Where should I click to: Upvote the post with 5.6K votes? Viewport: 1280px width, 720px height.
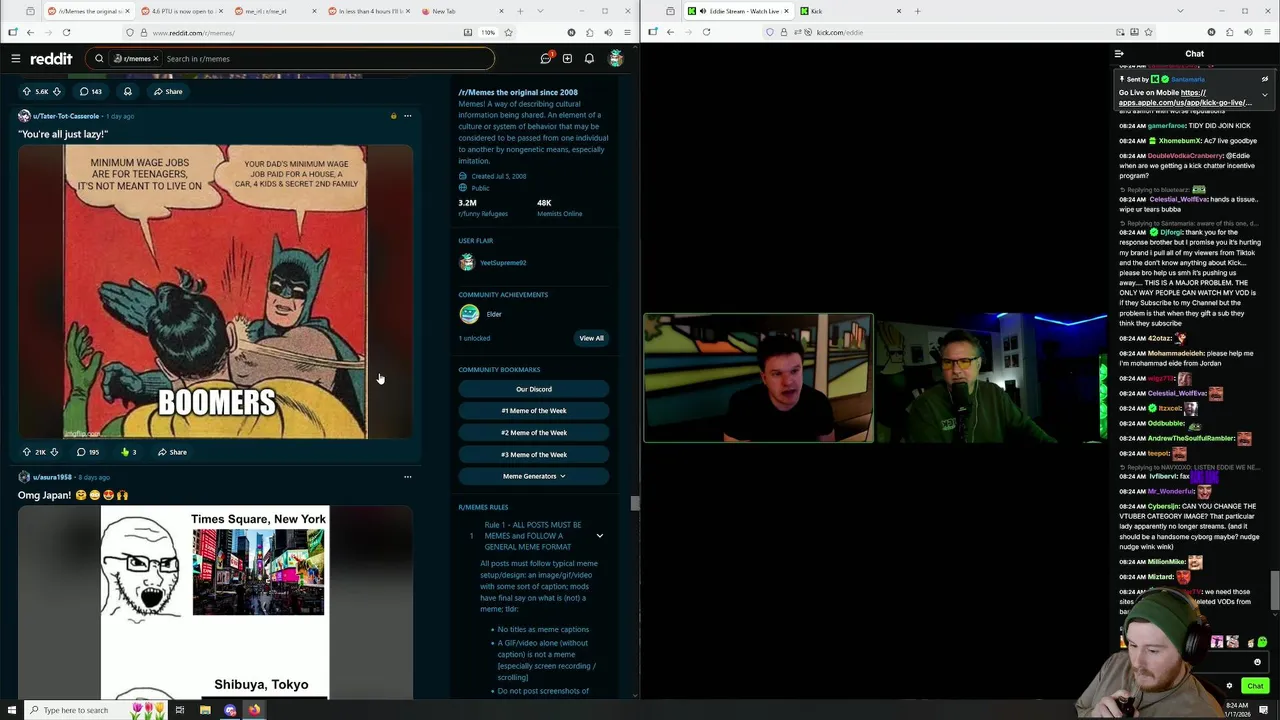tap(27, 91)
